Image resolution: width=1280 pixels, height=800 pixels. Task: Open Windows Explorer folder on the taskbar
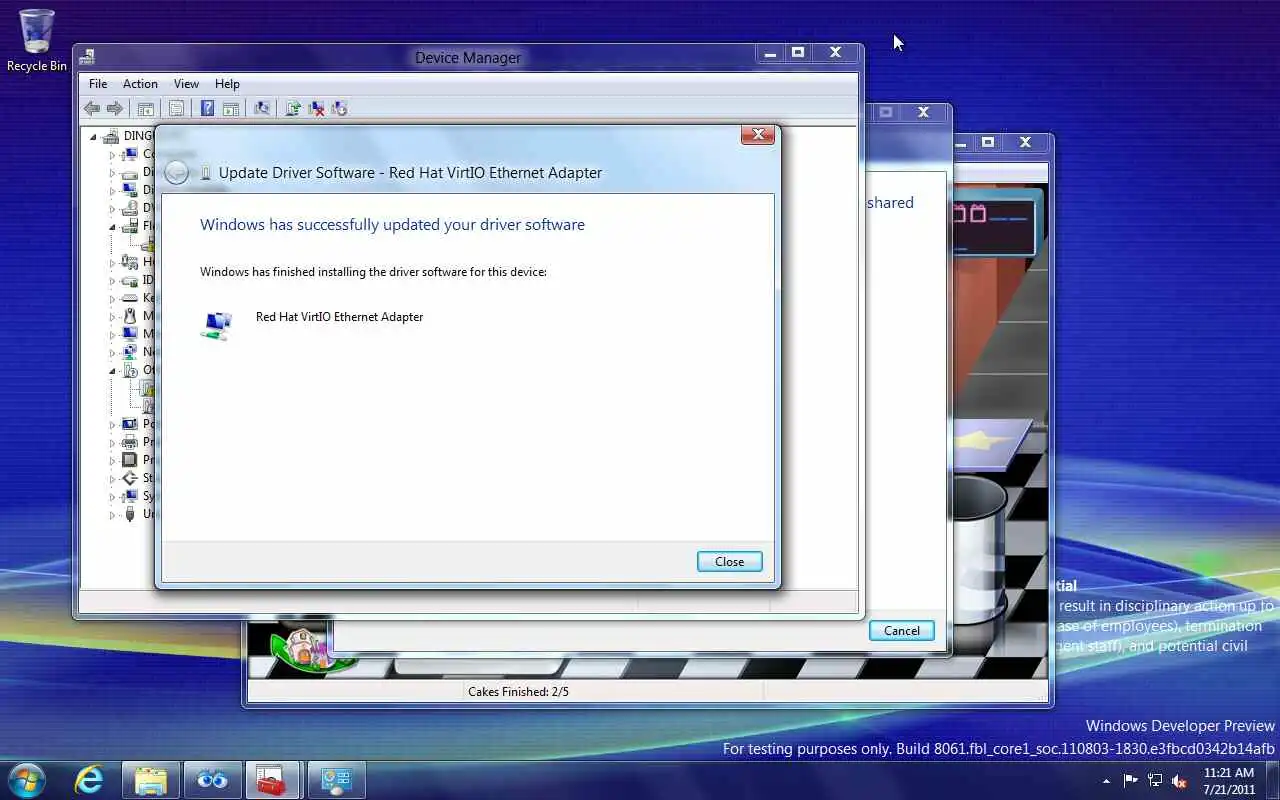[151, 779]
